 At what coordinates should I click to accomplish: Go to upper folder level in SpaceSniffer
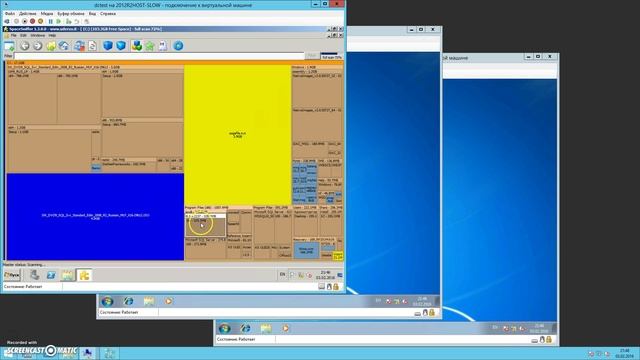(x=51, y=46)
